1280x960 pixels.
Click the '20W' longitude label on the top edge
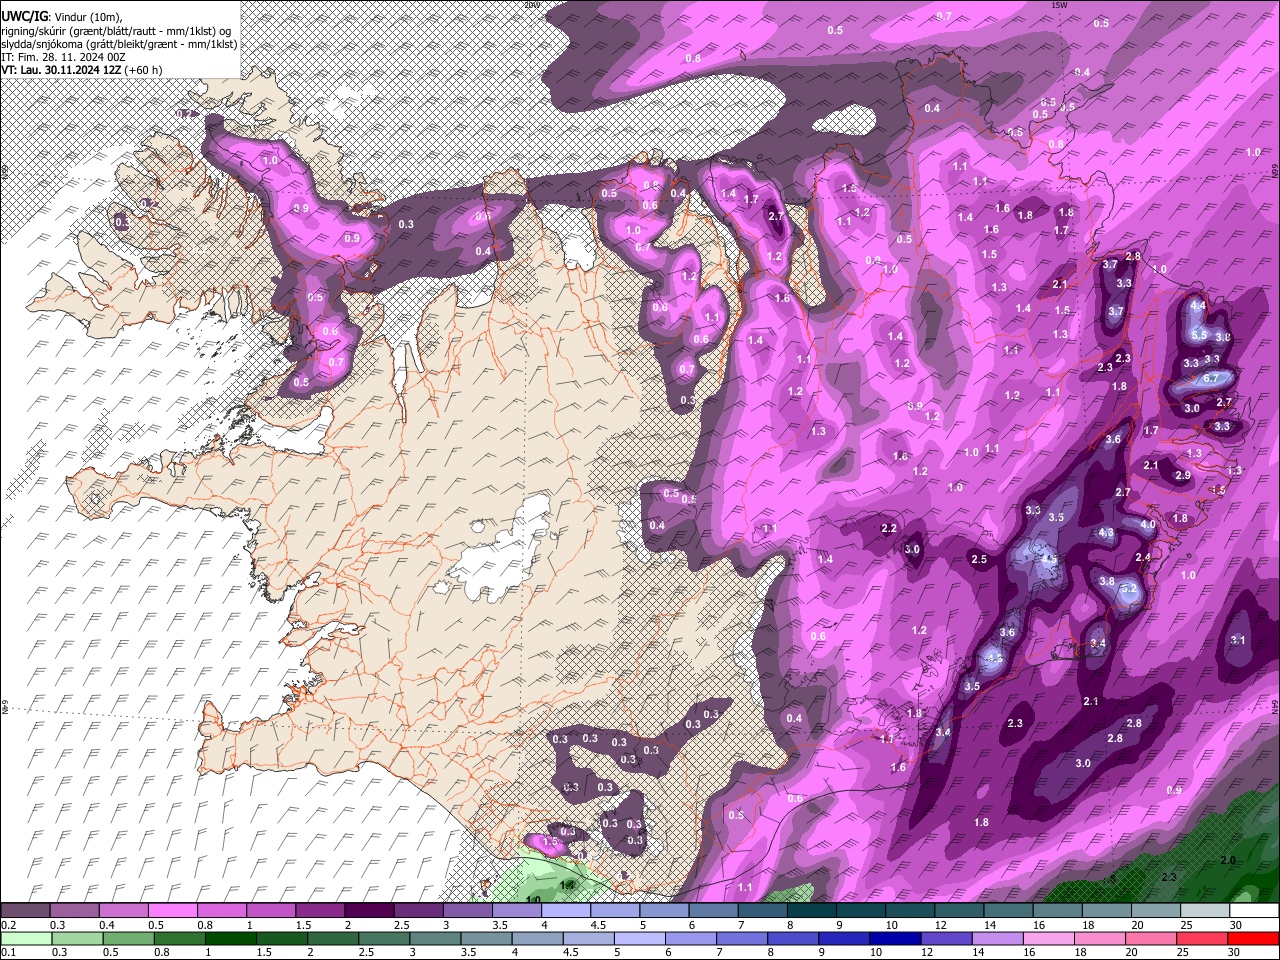(x=533, y=5)
